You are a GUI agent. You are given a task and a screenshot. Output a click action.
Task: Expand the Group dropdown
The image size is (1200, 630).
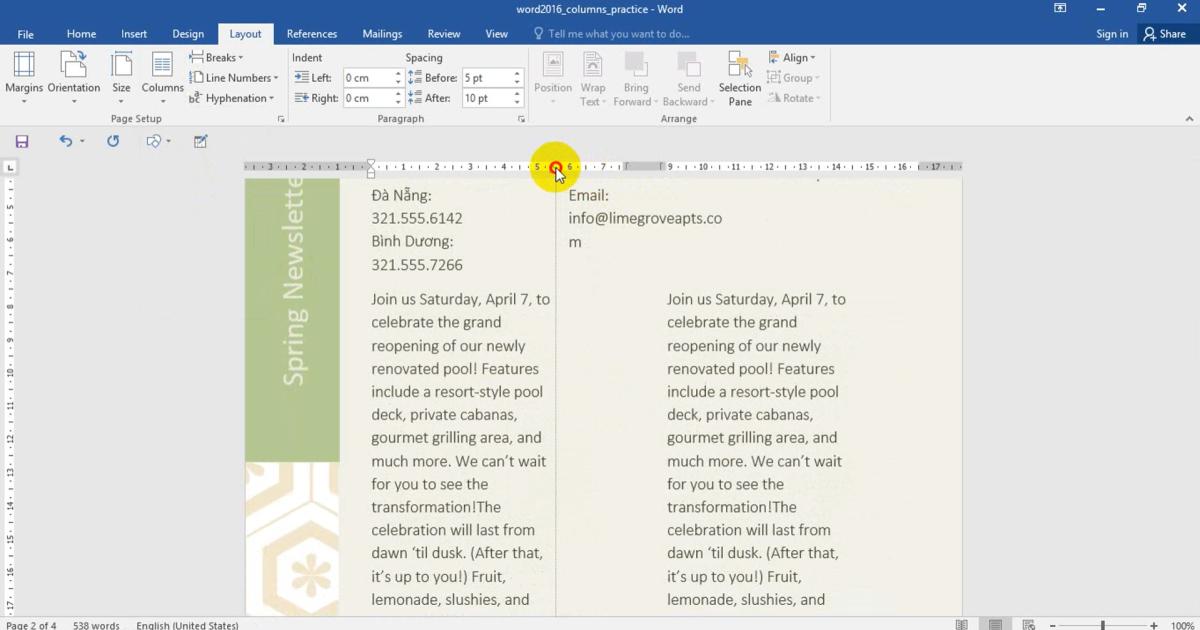click(x=794, y=78)
